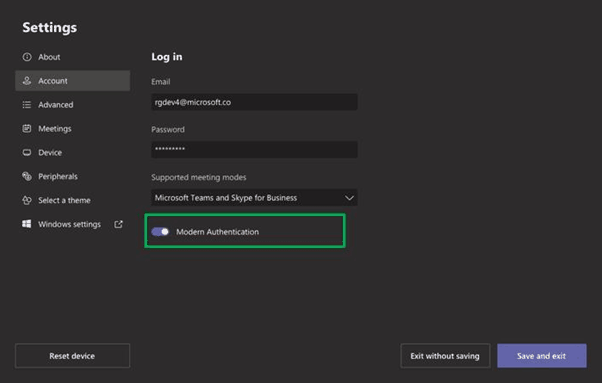Click Exit without saving
The image size is (602, 383).
tap(445, 356)
